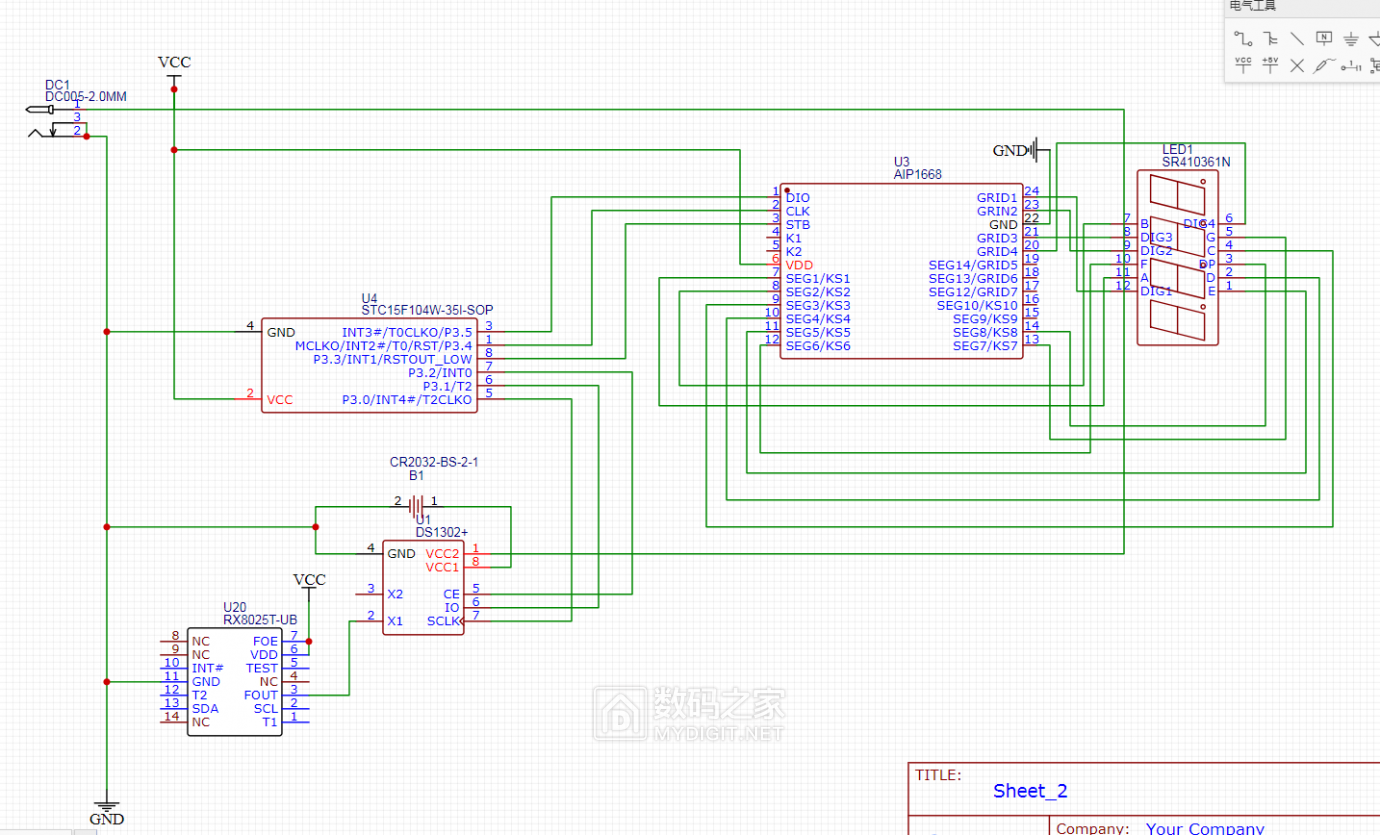The width and height of the screenshot is (1380, 835).
Task: Click the DC1 designator label
Action: coord(57,85)
